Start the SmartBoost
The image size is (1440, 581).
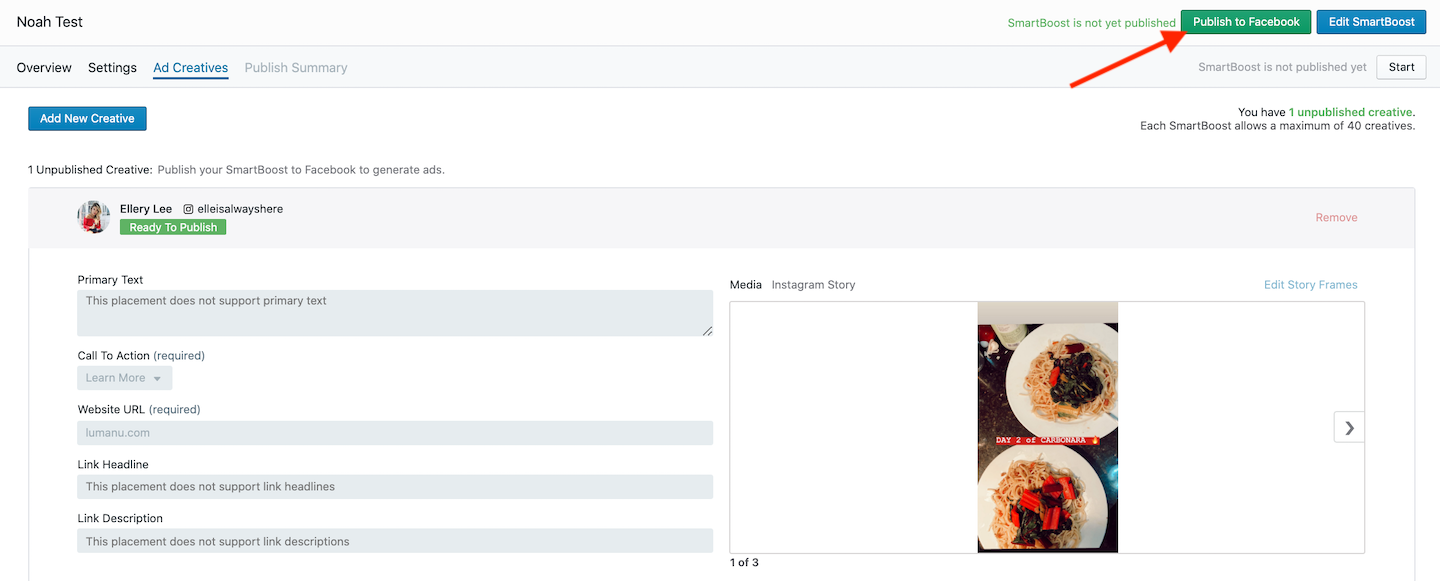(1401, 67)
